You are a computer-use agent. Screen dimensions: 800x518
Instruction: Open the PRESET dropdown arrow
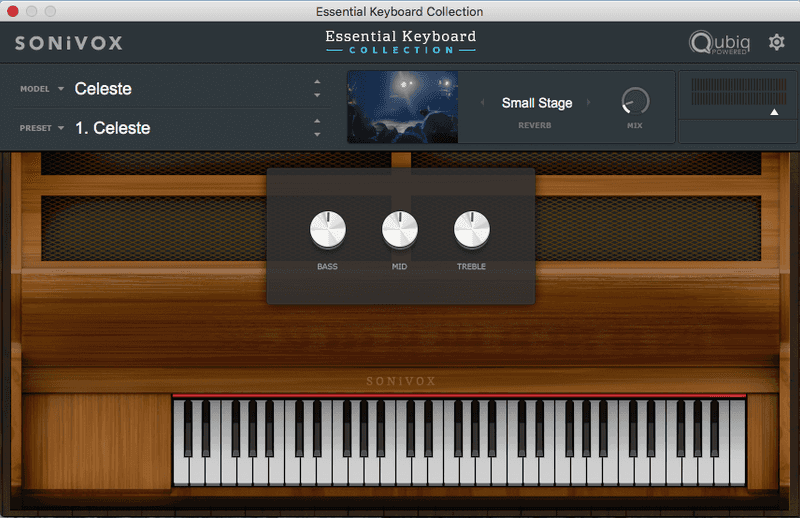[61, 128]
